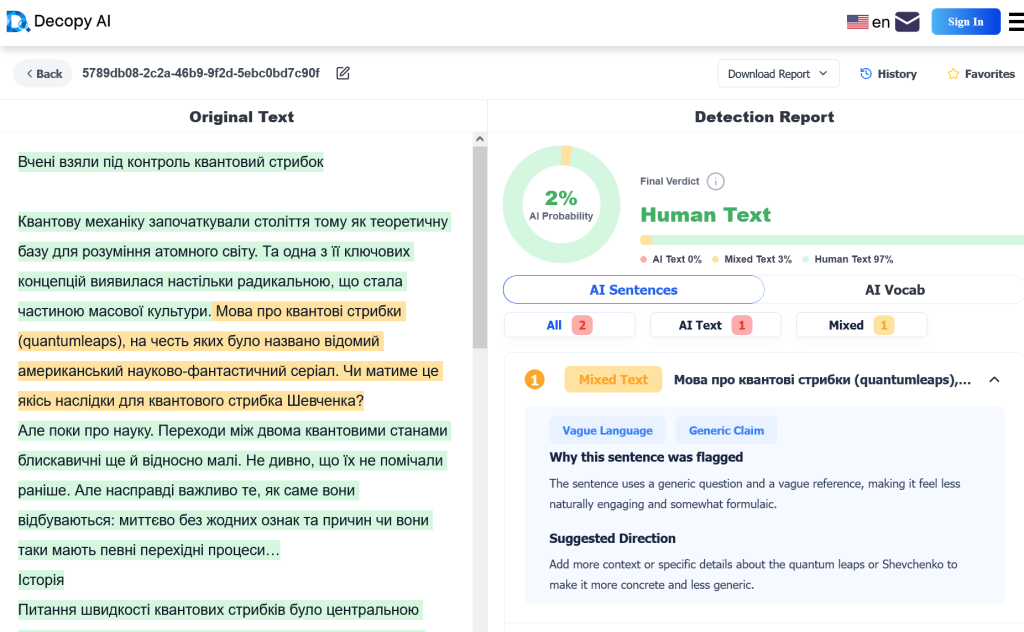The width and height of the screenshot is (1024, 632).
Task: Click the History clock icon
Action: tap(866, 74)
